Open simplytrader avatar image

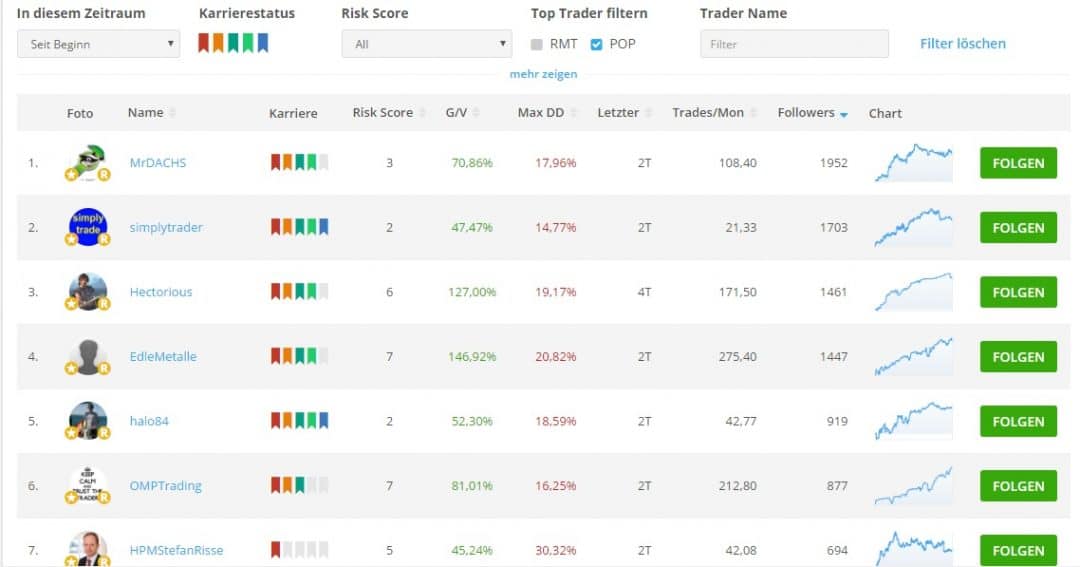click(x=87, y=227)
